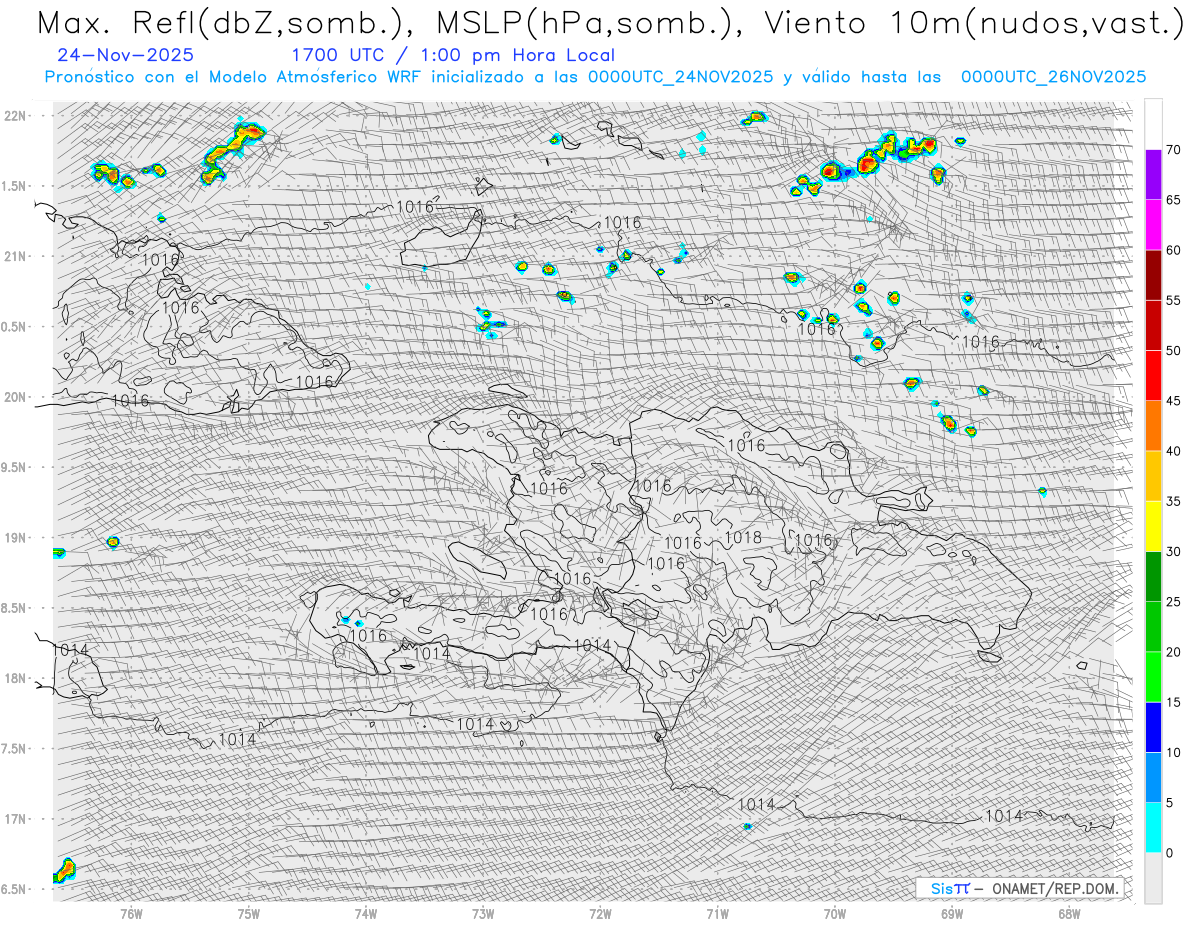Click the '71W' longitude axis label
Viewport: 1200px width, 927px height.
tap(717, 914)
